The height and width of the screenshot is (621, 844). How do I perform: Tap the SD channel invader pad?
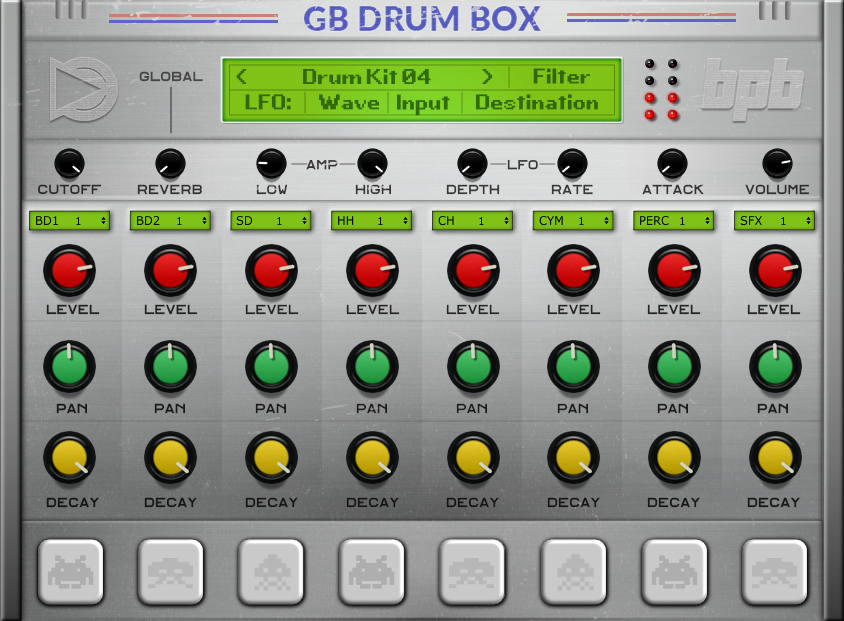click(x=271, y=571)
